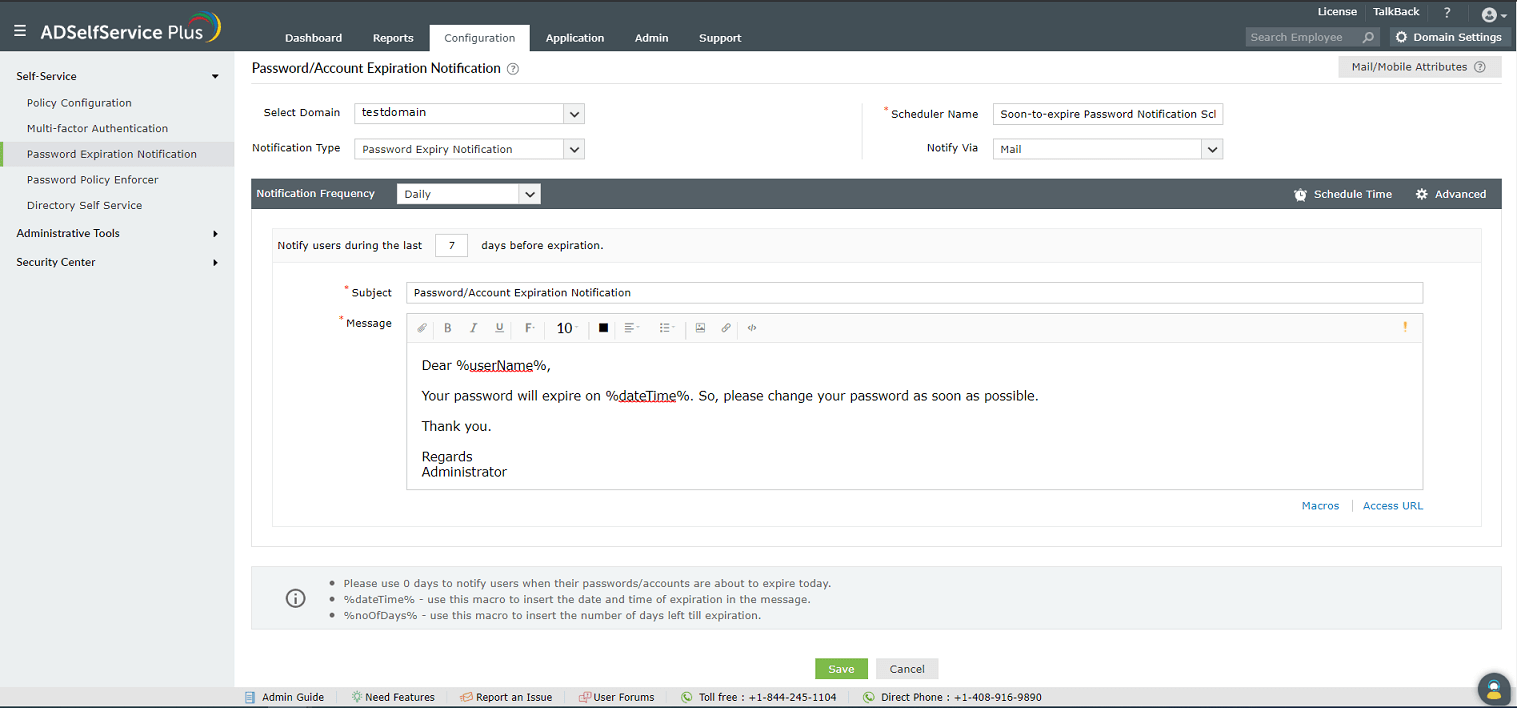Open the black text color swatch
1517x708 pixels.
pos(603,328)
